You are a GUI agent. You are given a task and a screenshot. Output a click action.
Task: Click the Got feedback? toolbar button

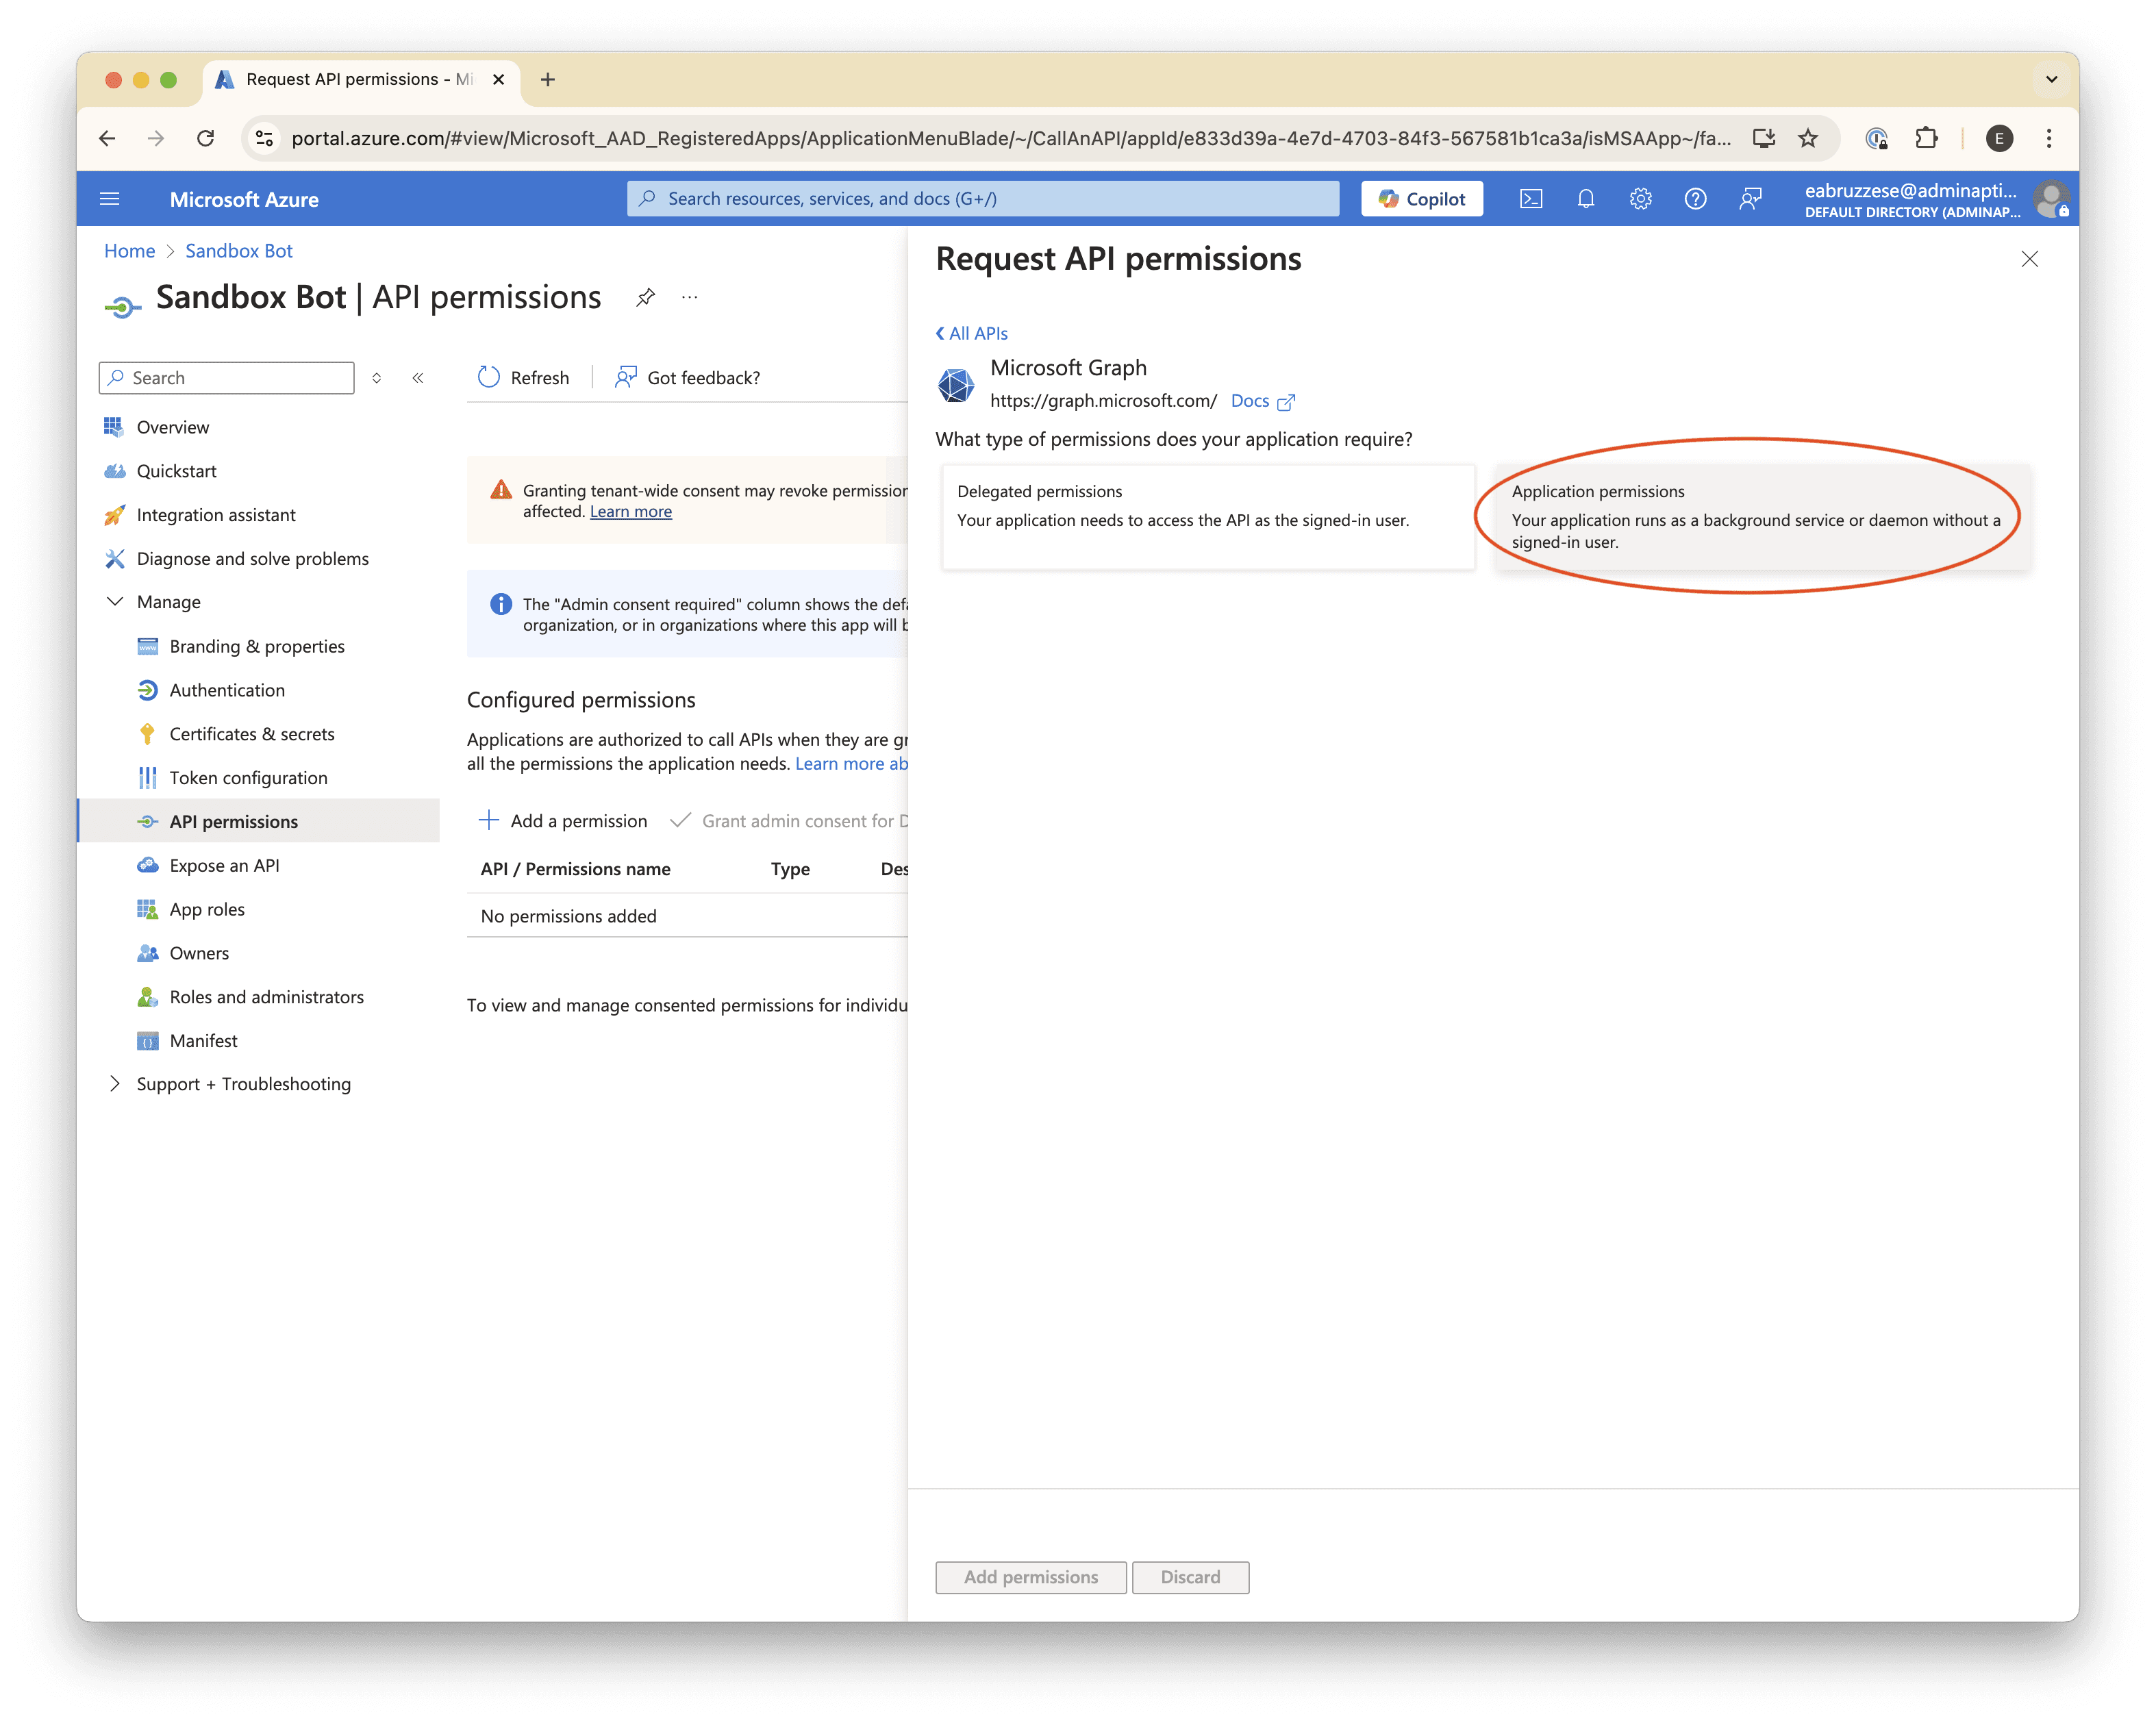pos(688,377)
